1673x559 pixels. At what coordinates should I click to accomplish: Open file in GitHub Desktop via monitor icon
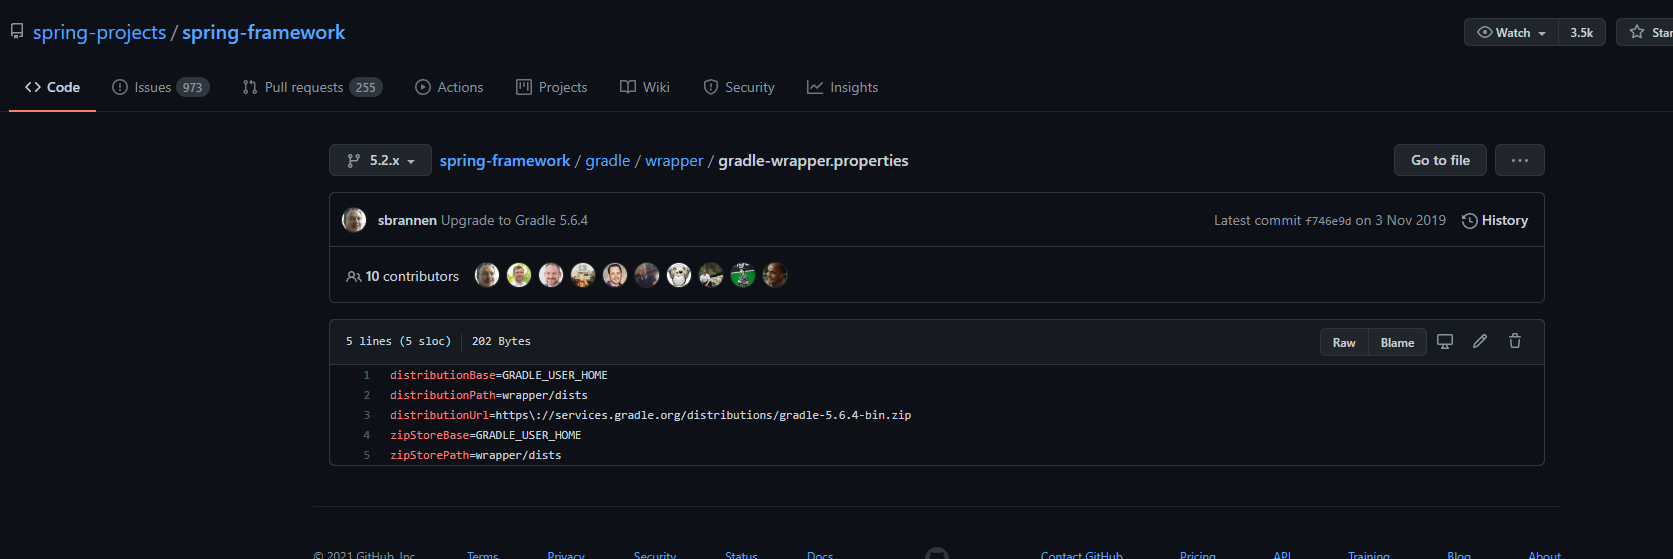[1445, 342]
